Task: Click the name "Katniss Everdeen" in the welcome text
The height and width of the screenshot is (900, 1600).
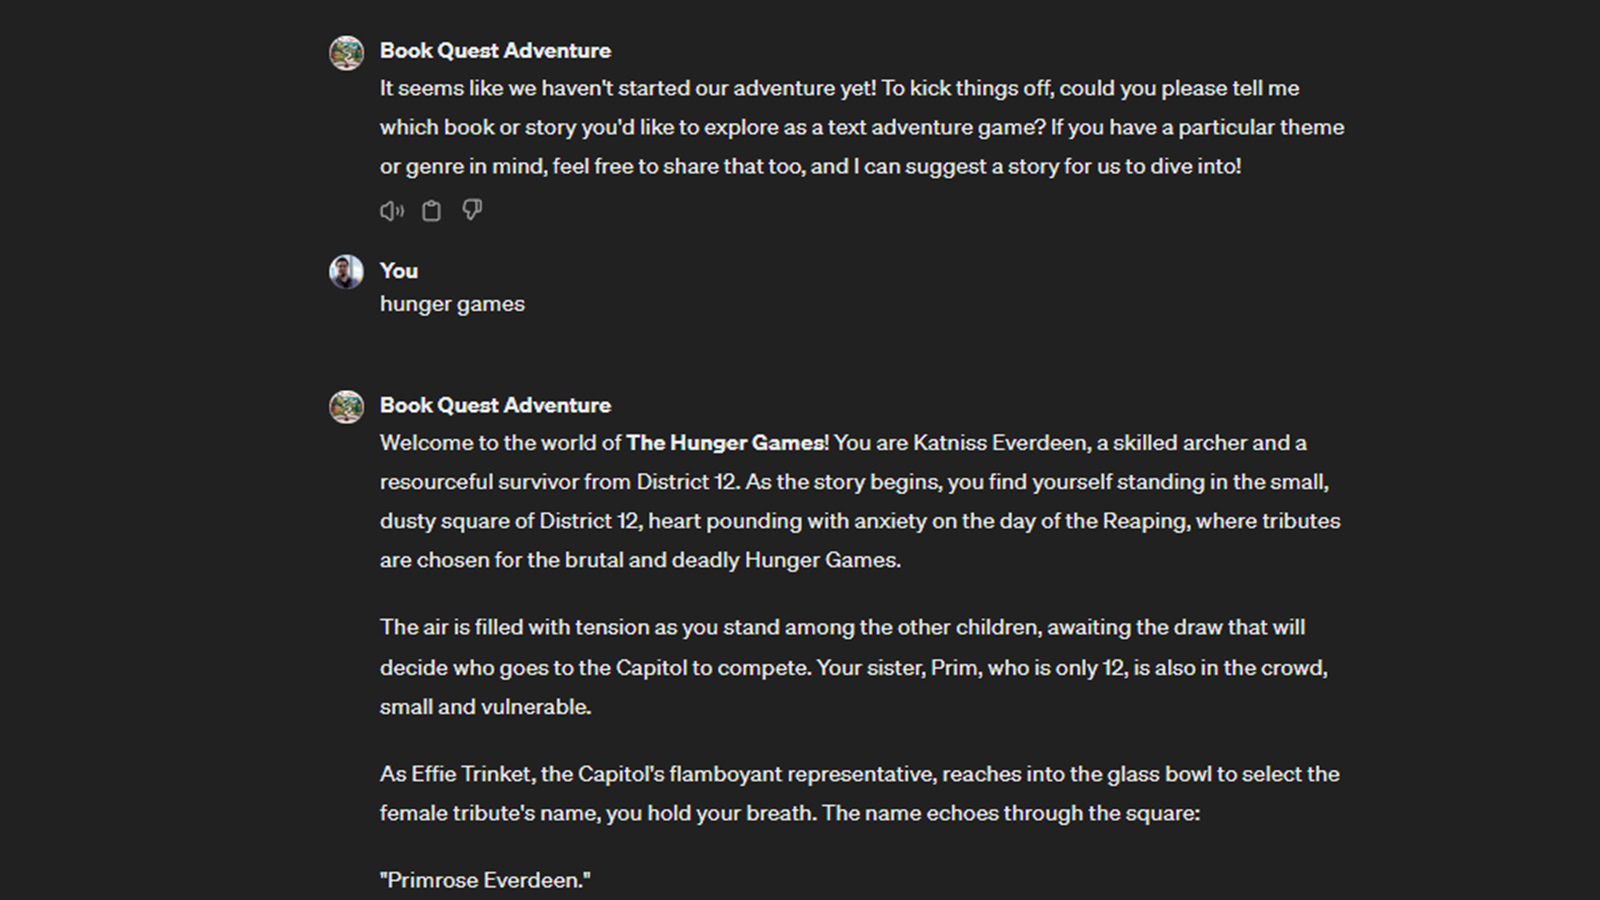Action: coord(1000,443)
